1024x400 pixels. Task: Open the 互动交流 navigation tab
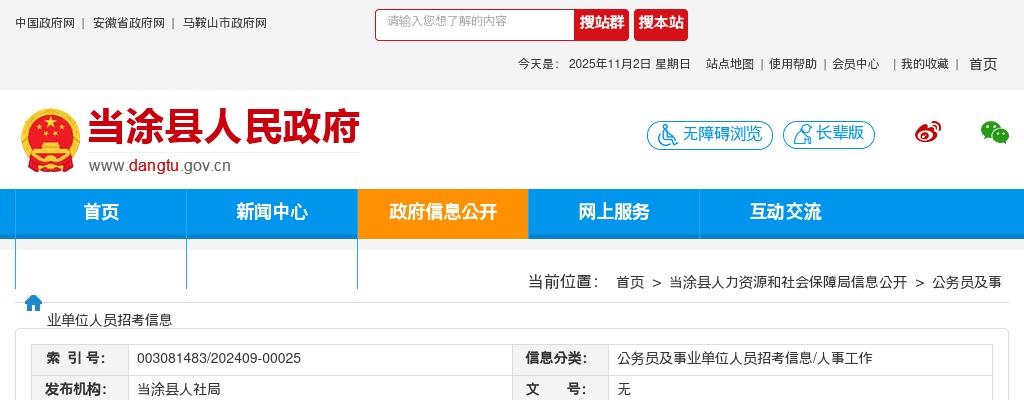(x=785, y=213)
